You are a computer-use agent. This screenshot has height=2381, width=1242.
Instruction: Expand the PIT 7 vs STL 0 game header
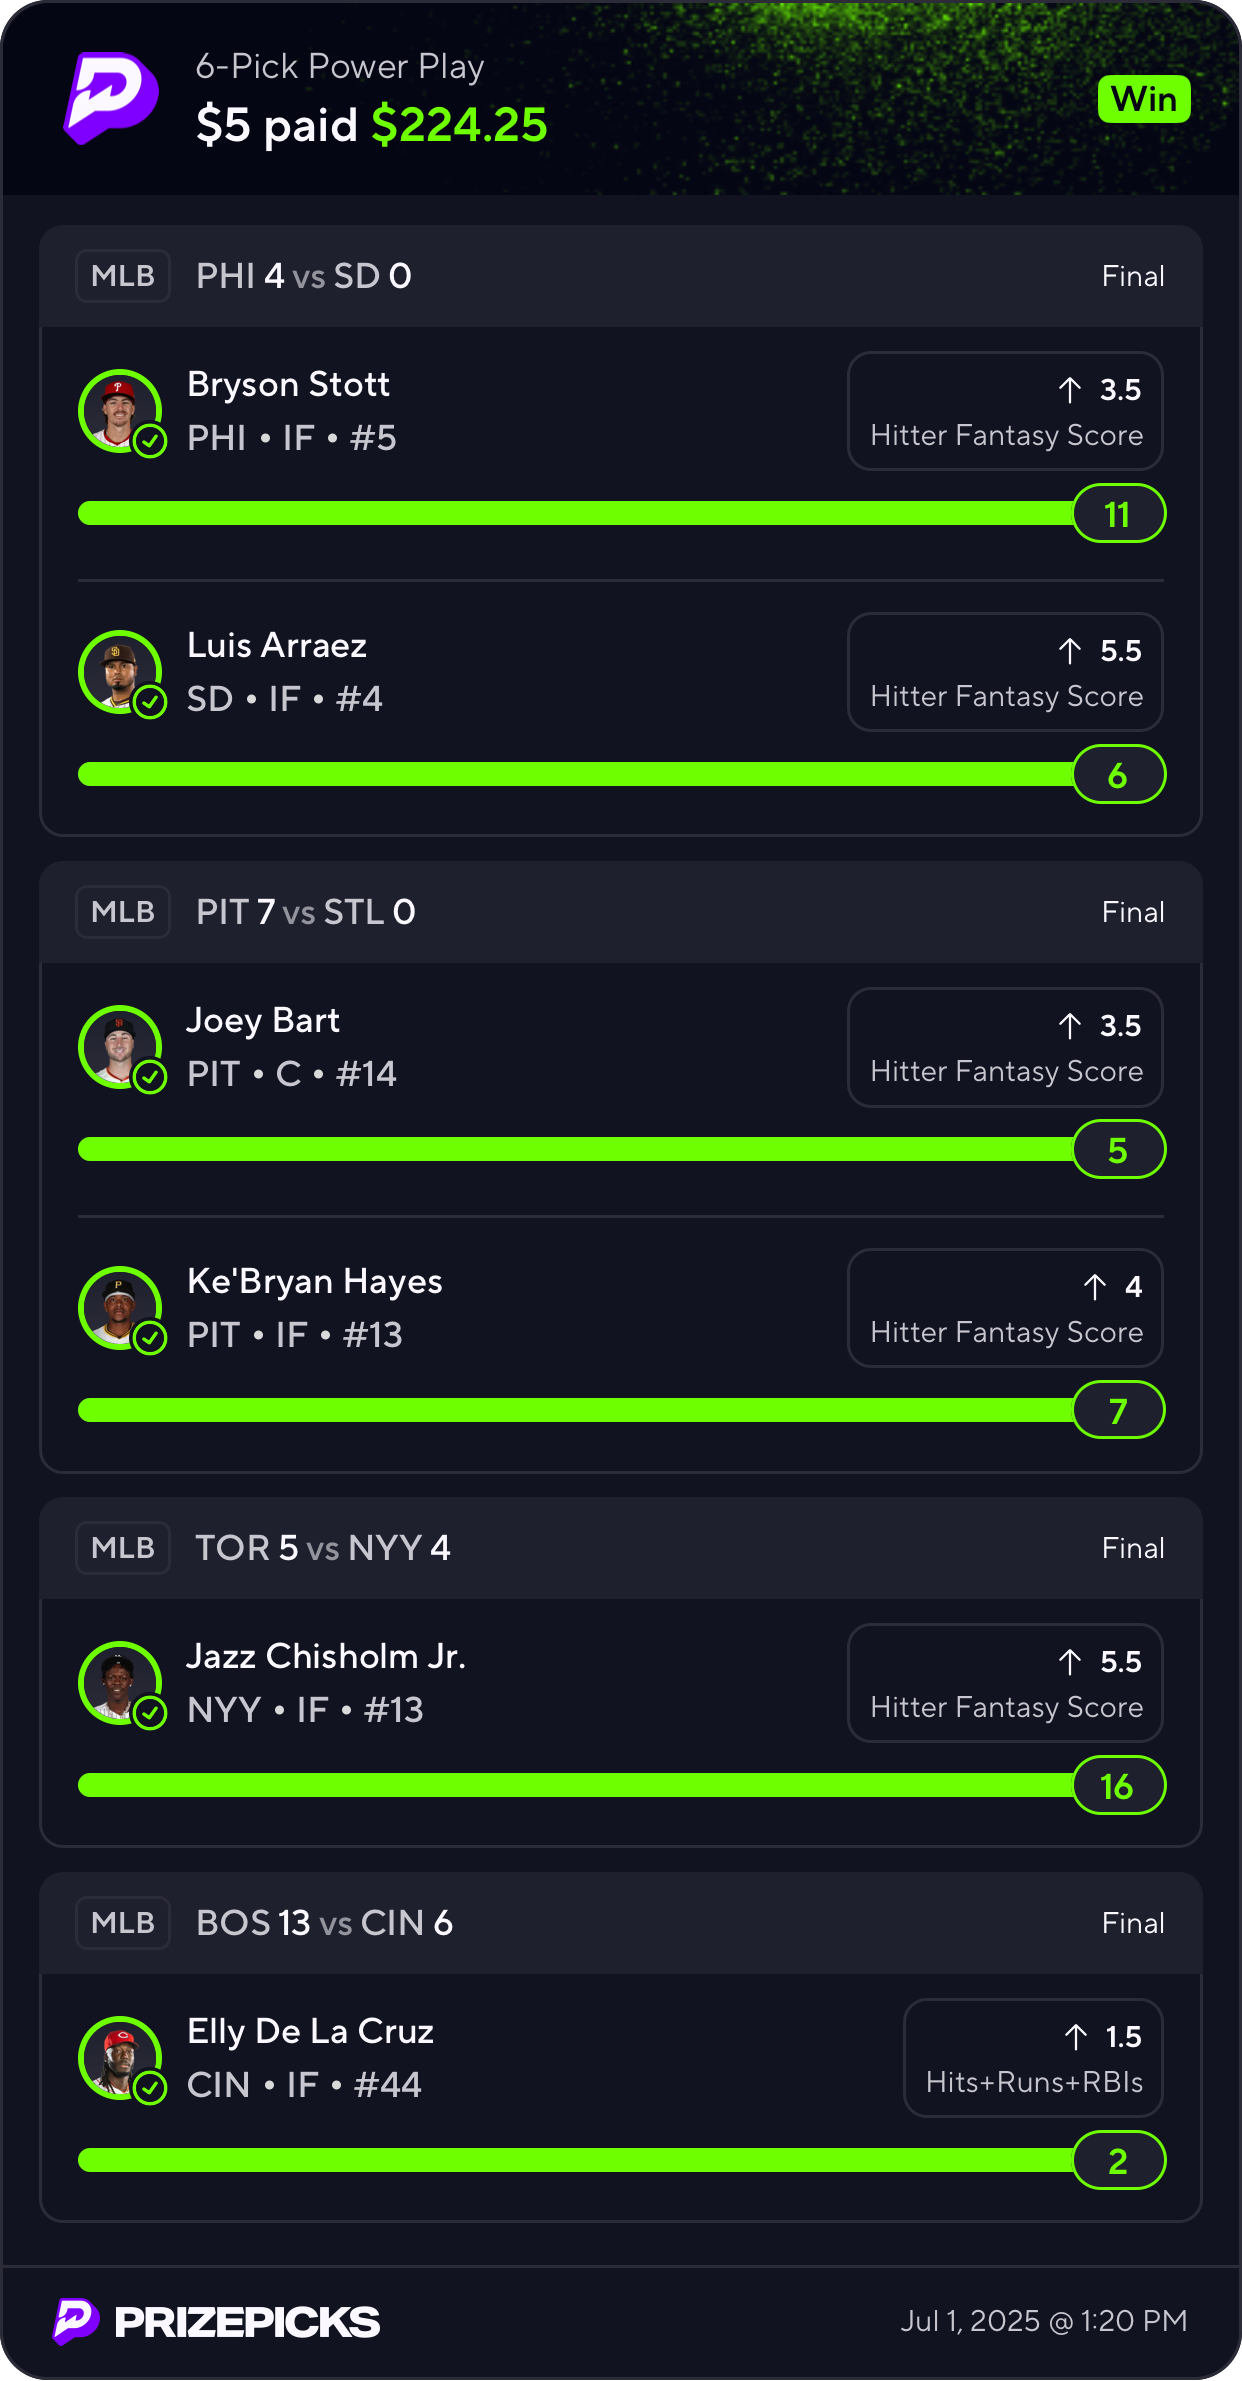click(x=621, y=912)
